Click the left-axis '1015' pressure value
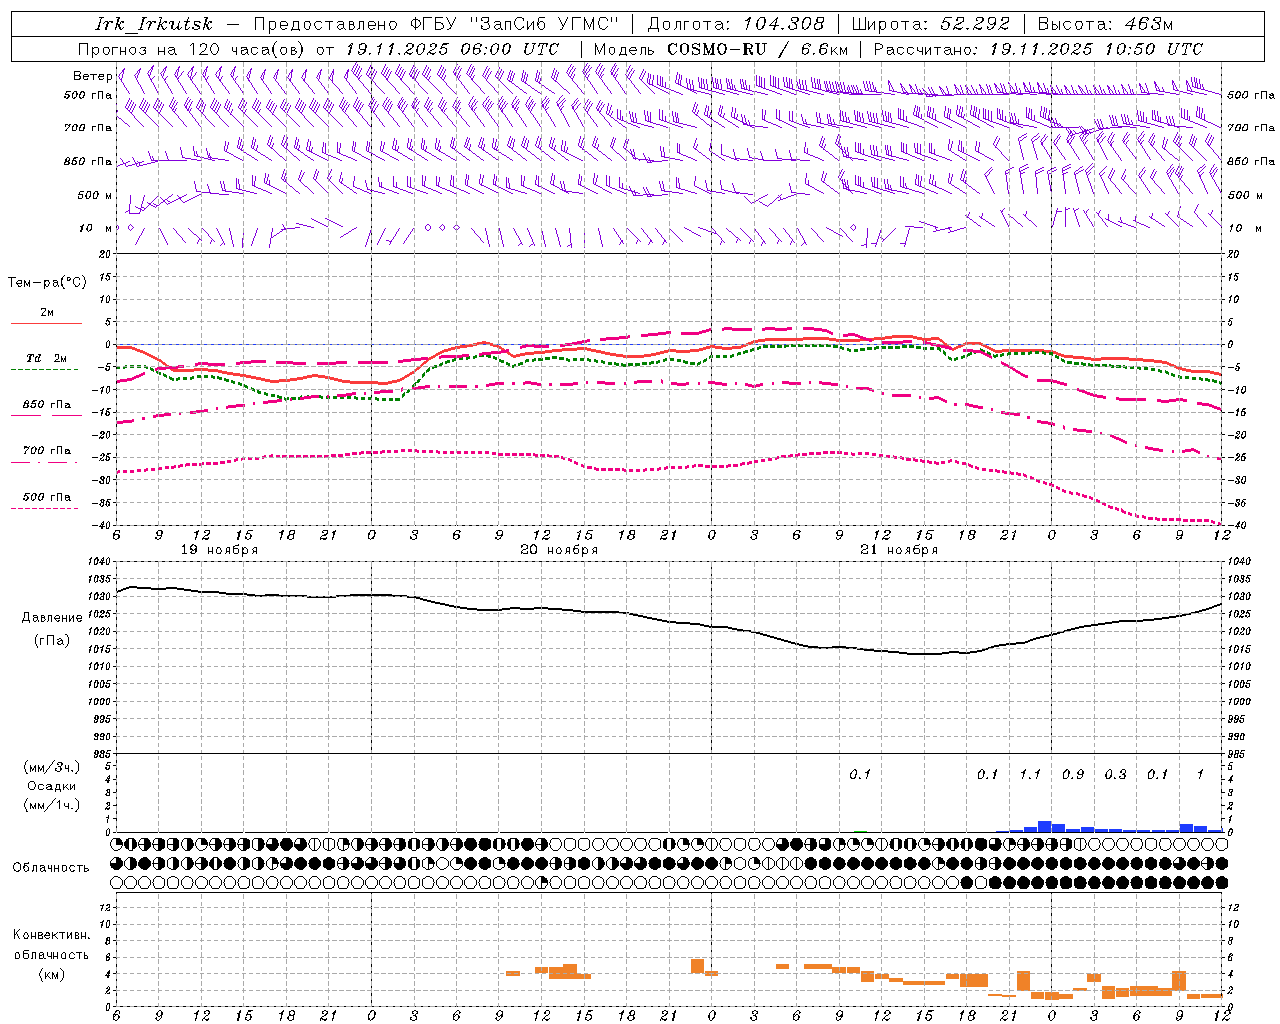The image size is (1280, 1024). tap(97, 649)
